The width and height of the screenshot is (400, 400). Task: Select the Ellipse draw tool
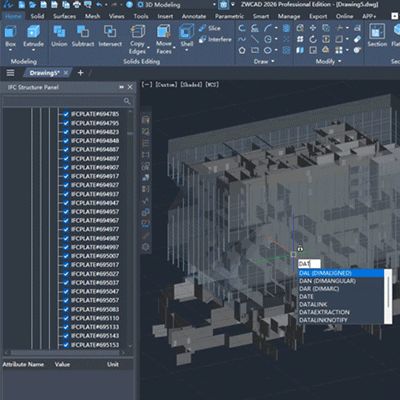click(x=268, y=50)
